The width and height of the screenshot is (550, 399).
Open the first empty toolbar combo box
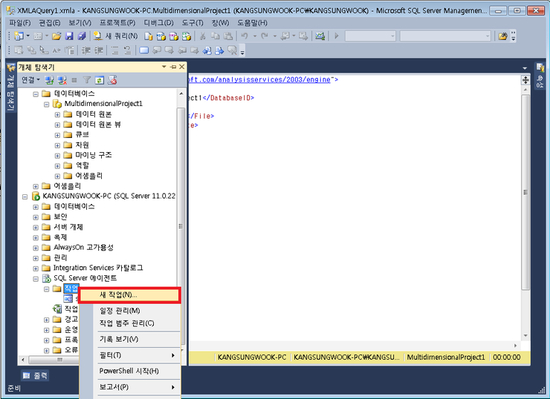pyautogui.click(x=370, y=36)
